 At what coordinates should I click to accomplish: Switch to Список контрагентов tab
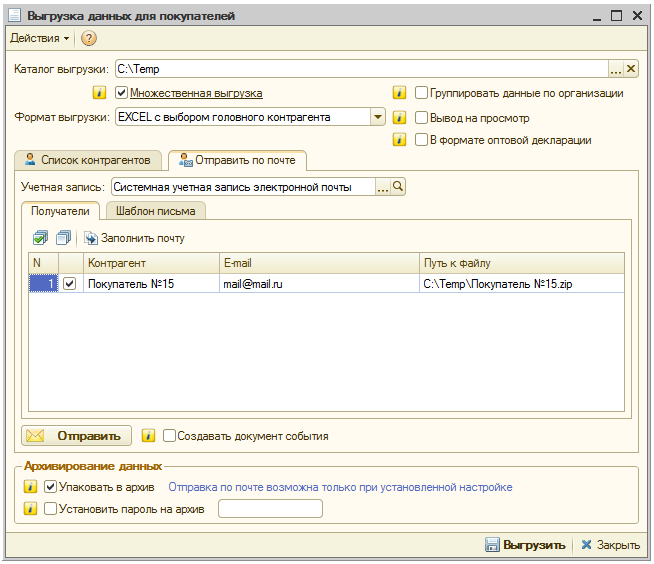(x=88, y=160)
